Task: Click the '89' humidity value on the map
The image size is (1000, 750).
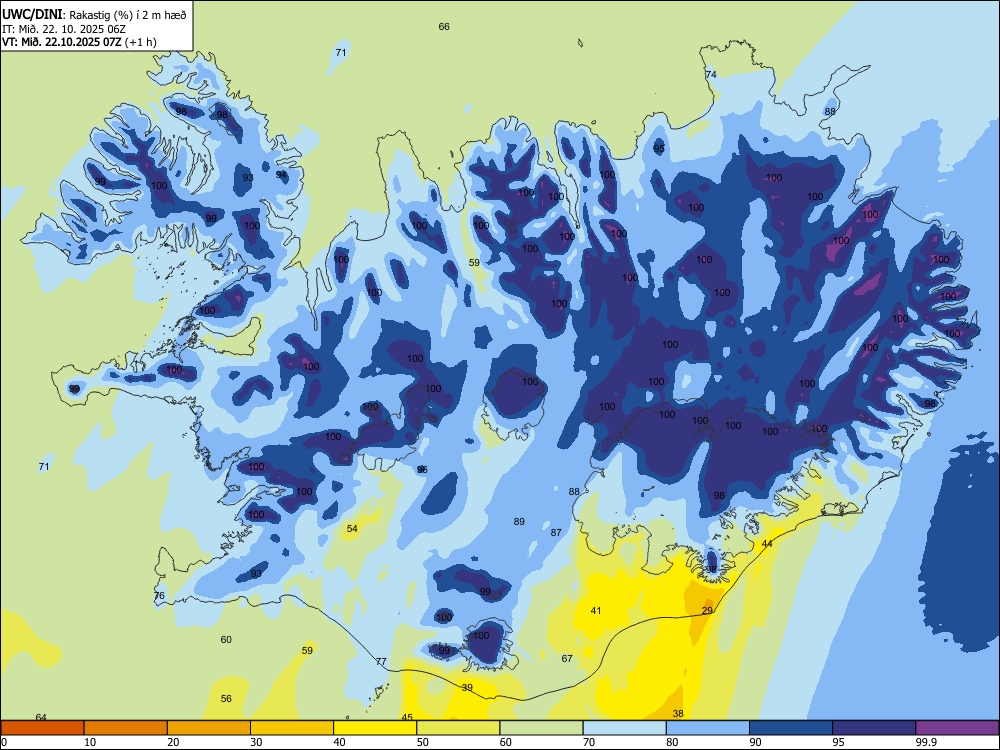Action: pos(519,521)
